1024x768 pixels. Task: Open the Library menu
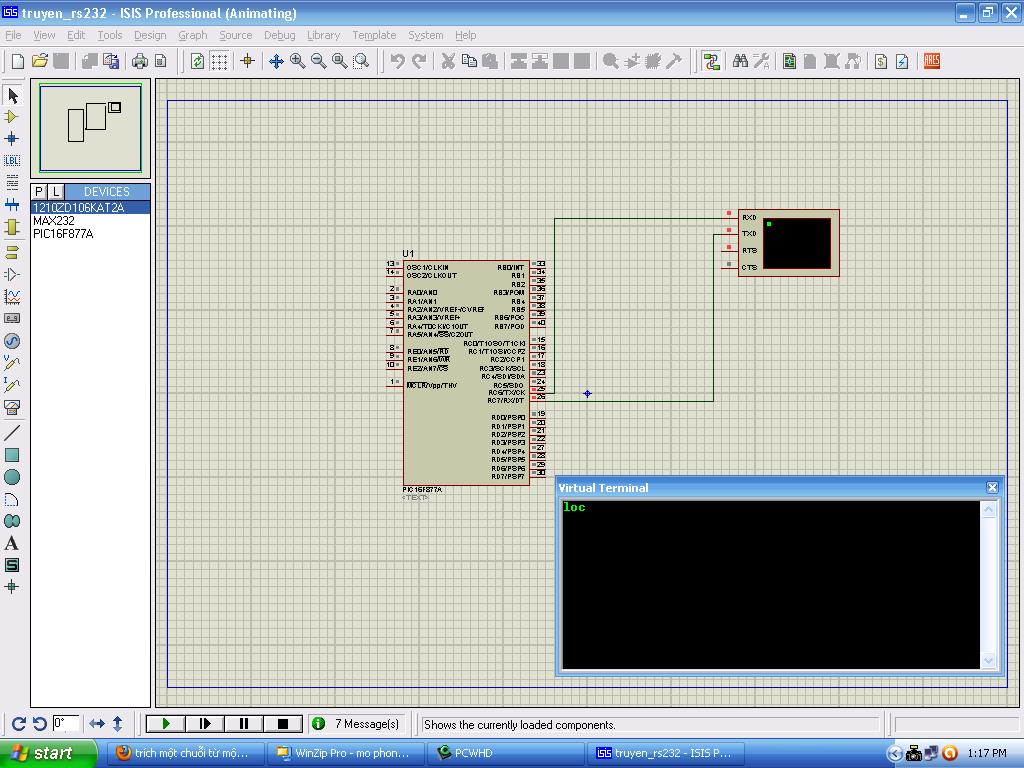(323, 35)
